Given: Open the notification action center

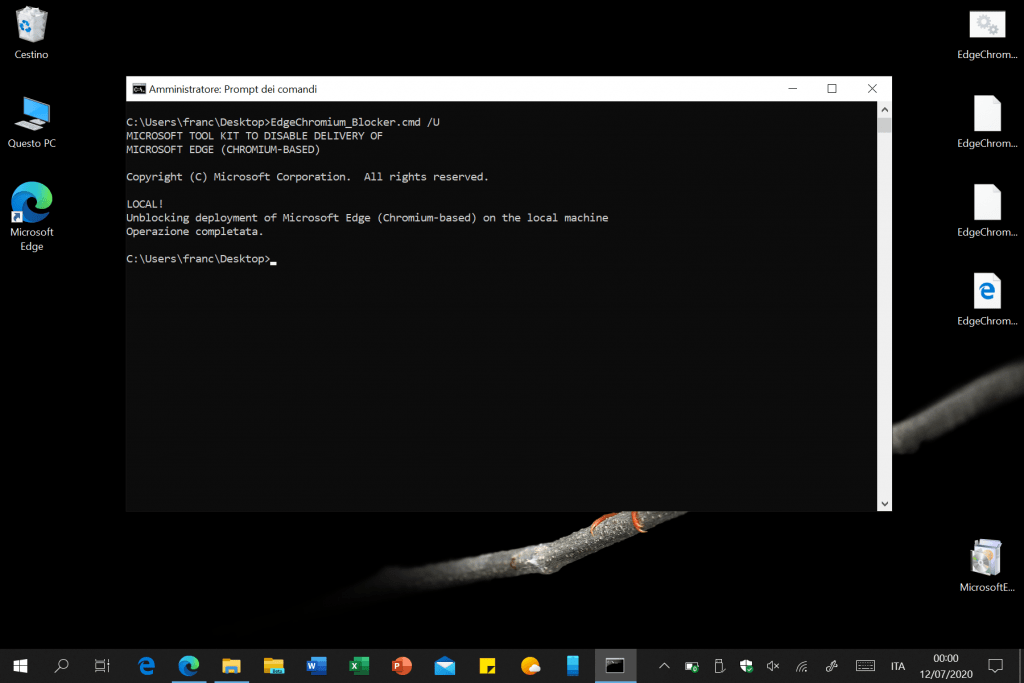Looking at the screenshot, I should [995, 665].
